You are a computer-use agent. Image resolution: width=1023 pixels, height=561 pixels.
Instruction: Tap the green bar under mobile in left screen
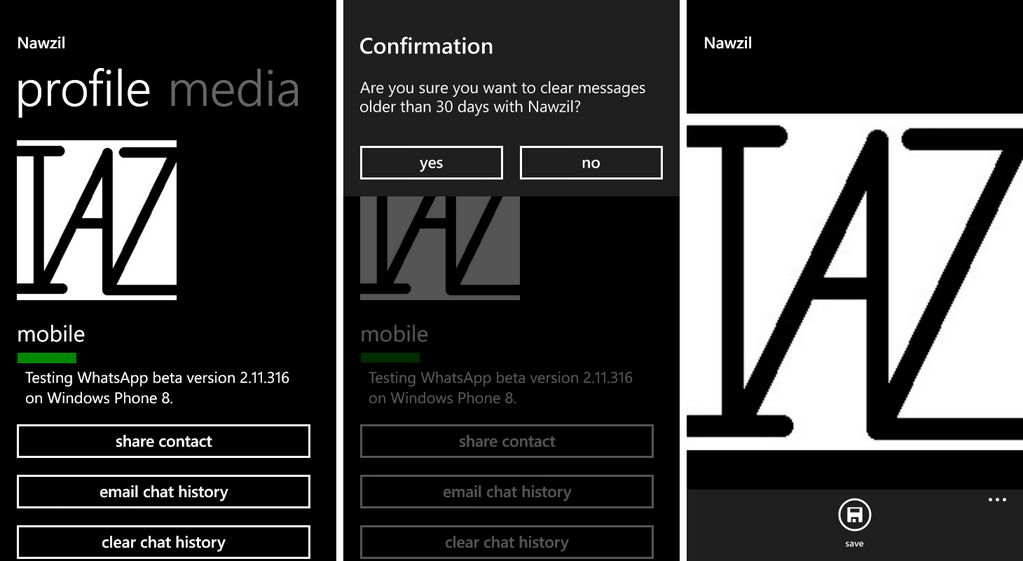click(x=46, y=357)
